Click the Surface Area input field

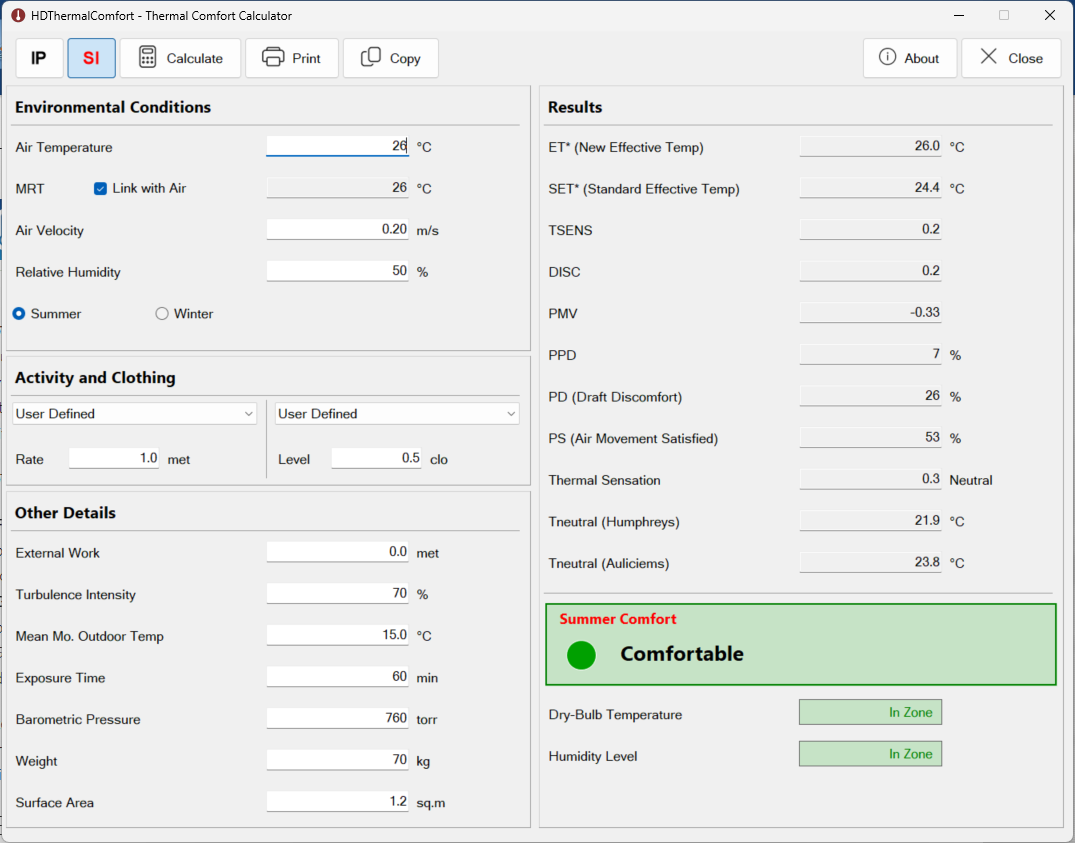pos(337,802)
